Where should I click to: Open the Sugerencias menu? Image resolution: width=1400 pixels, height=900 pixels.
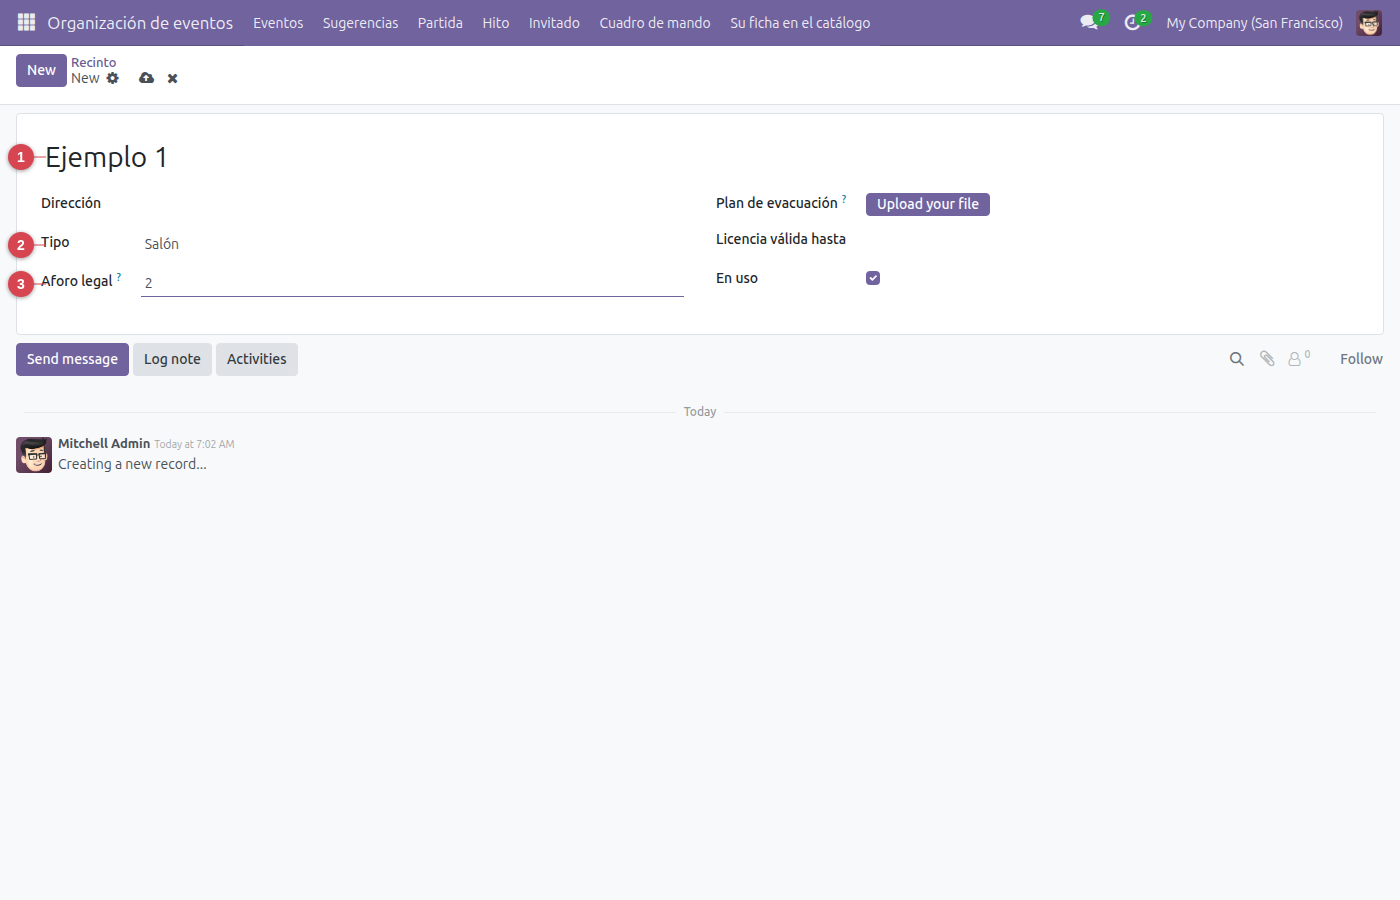360,22
